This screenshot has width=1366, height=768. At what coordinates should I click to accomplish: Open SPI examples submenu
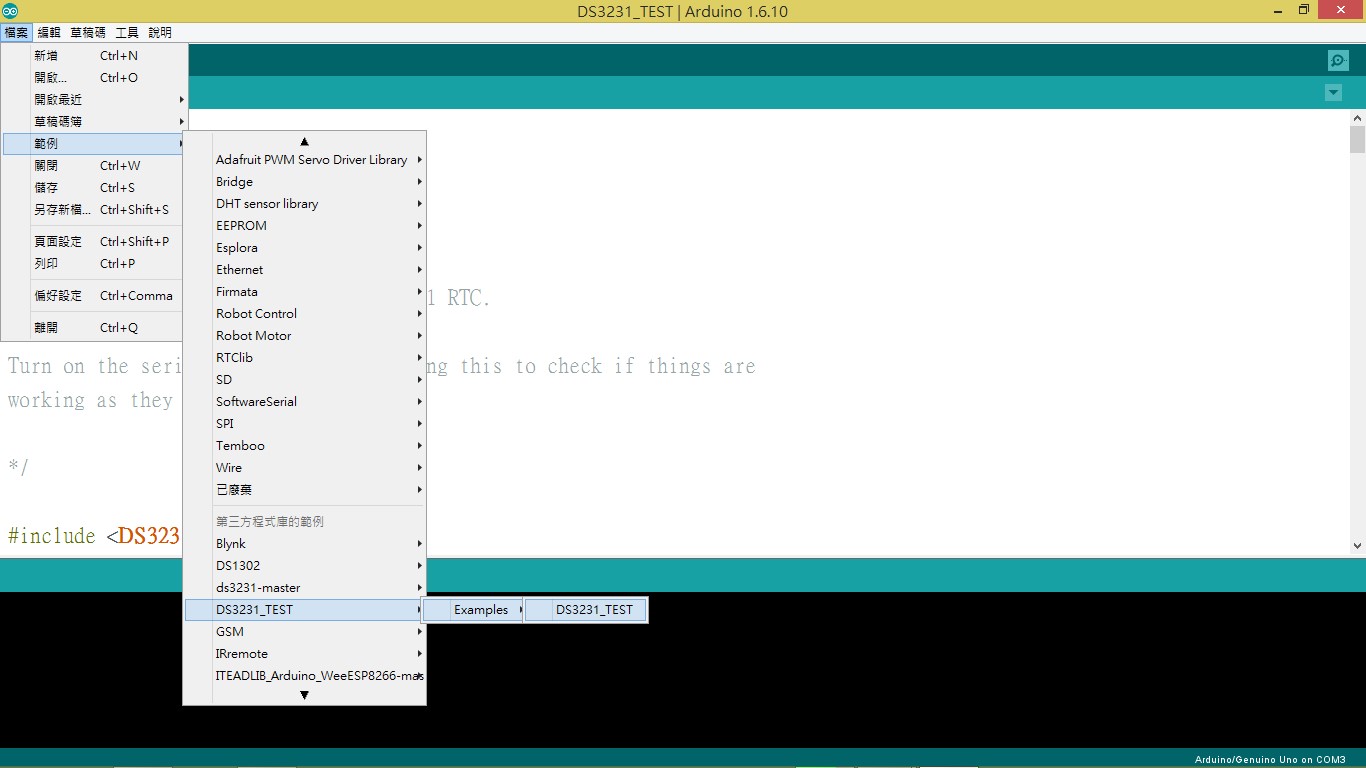point(305,424)
